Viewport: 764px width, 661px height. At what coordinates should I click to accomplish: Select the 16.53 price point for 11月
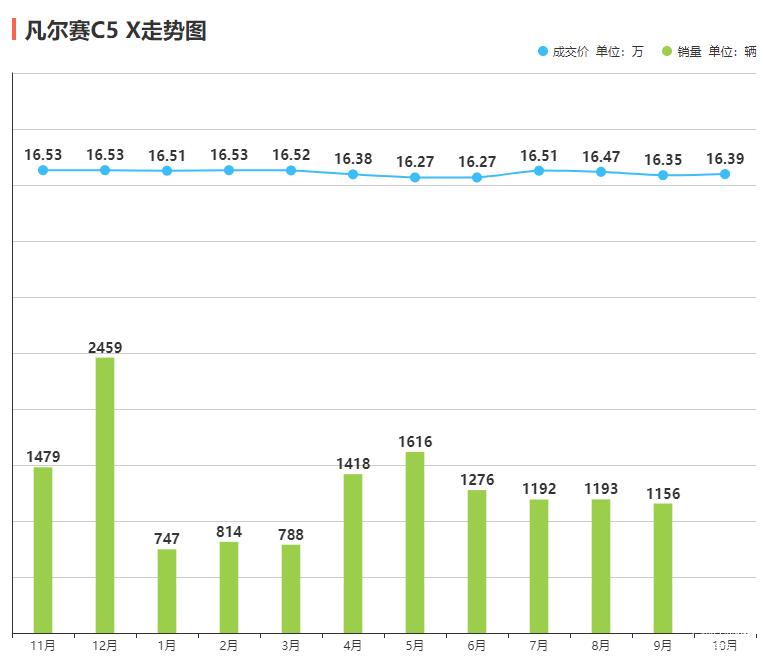[43, 170]
